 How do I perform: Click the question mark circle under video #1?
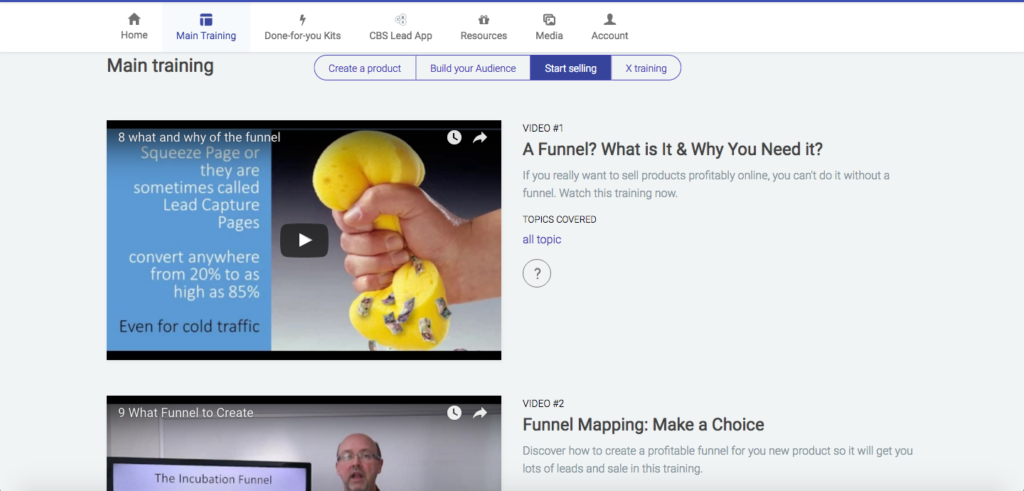[537, 273]
